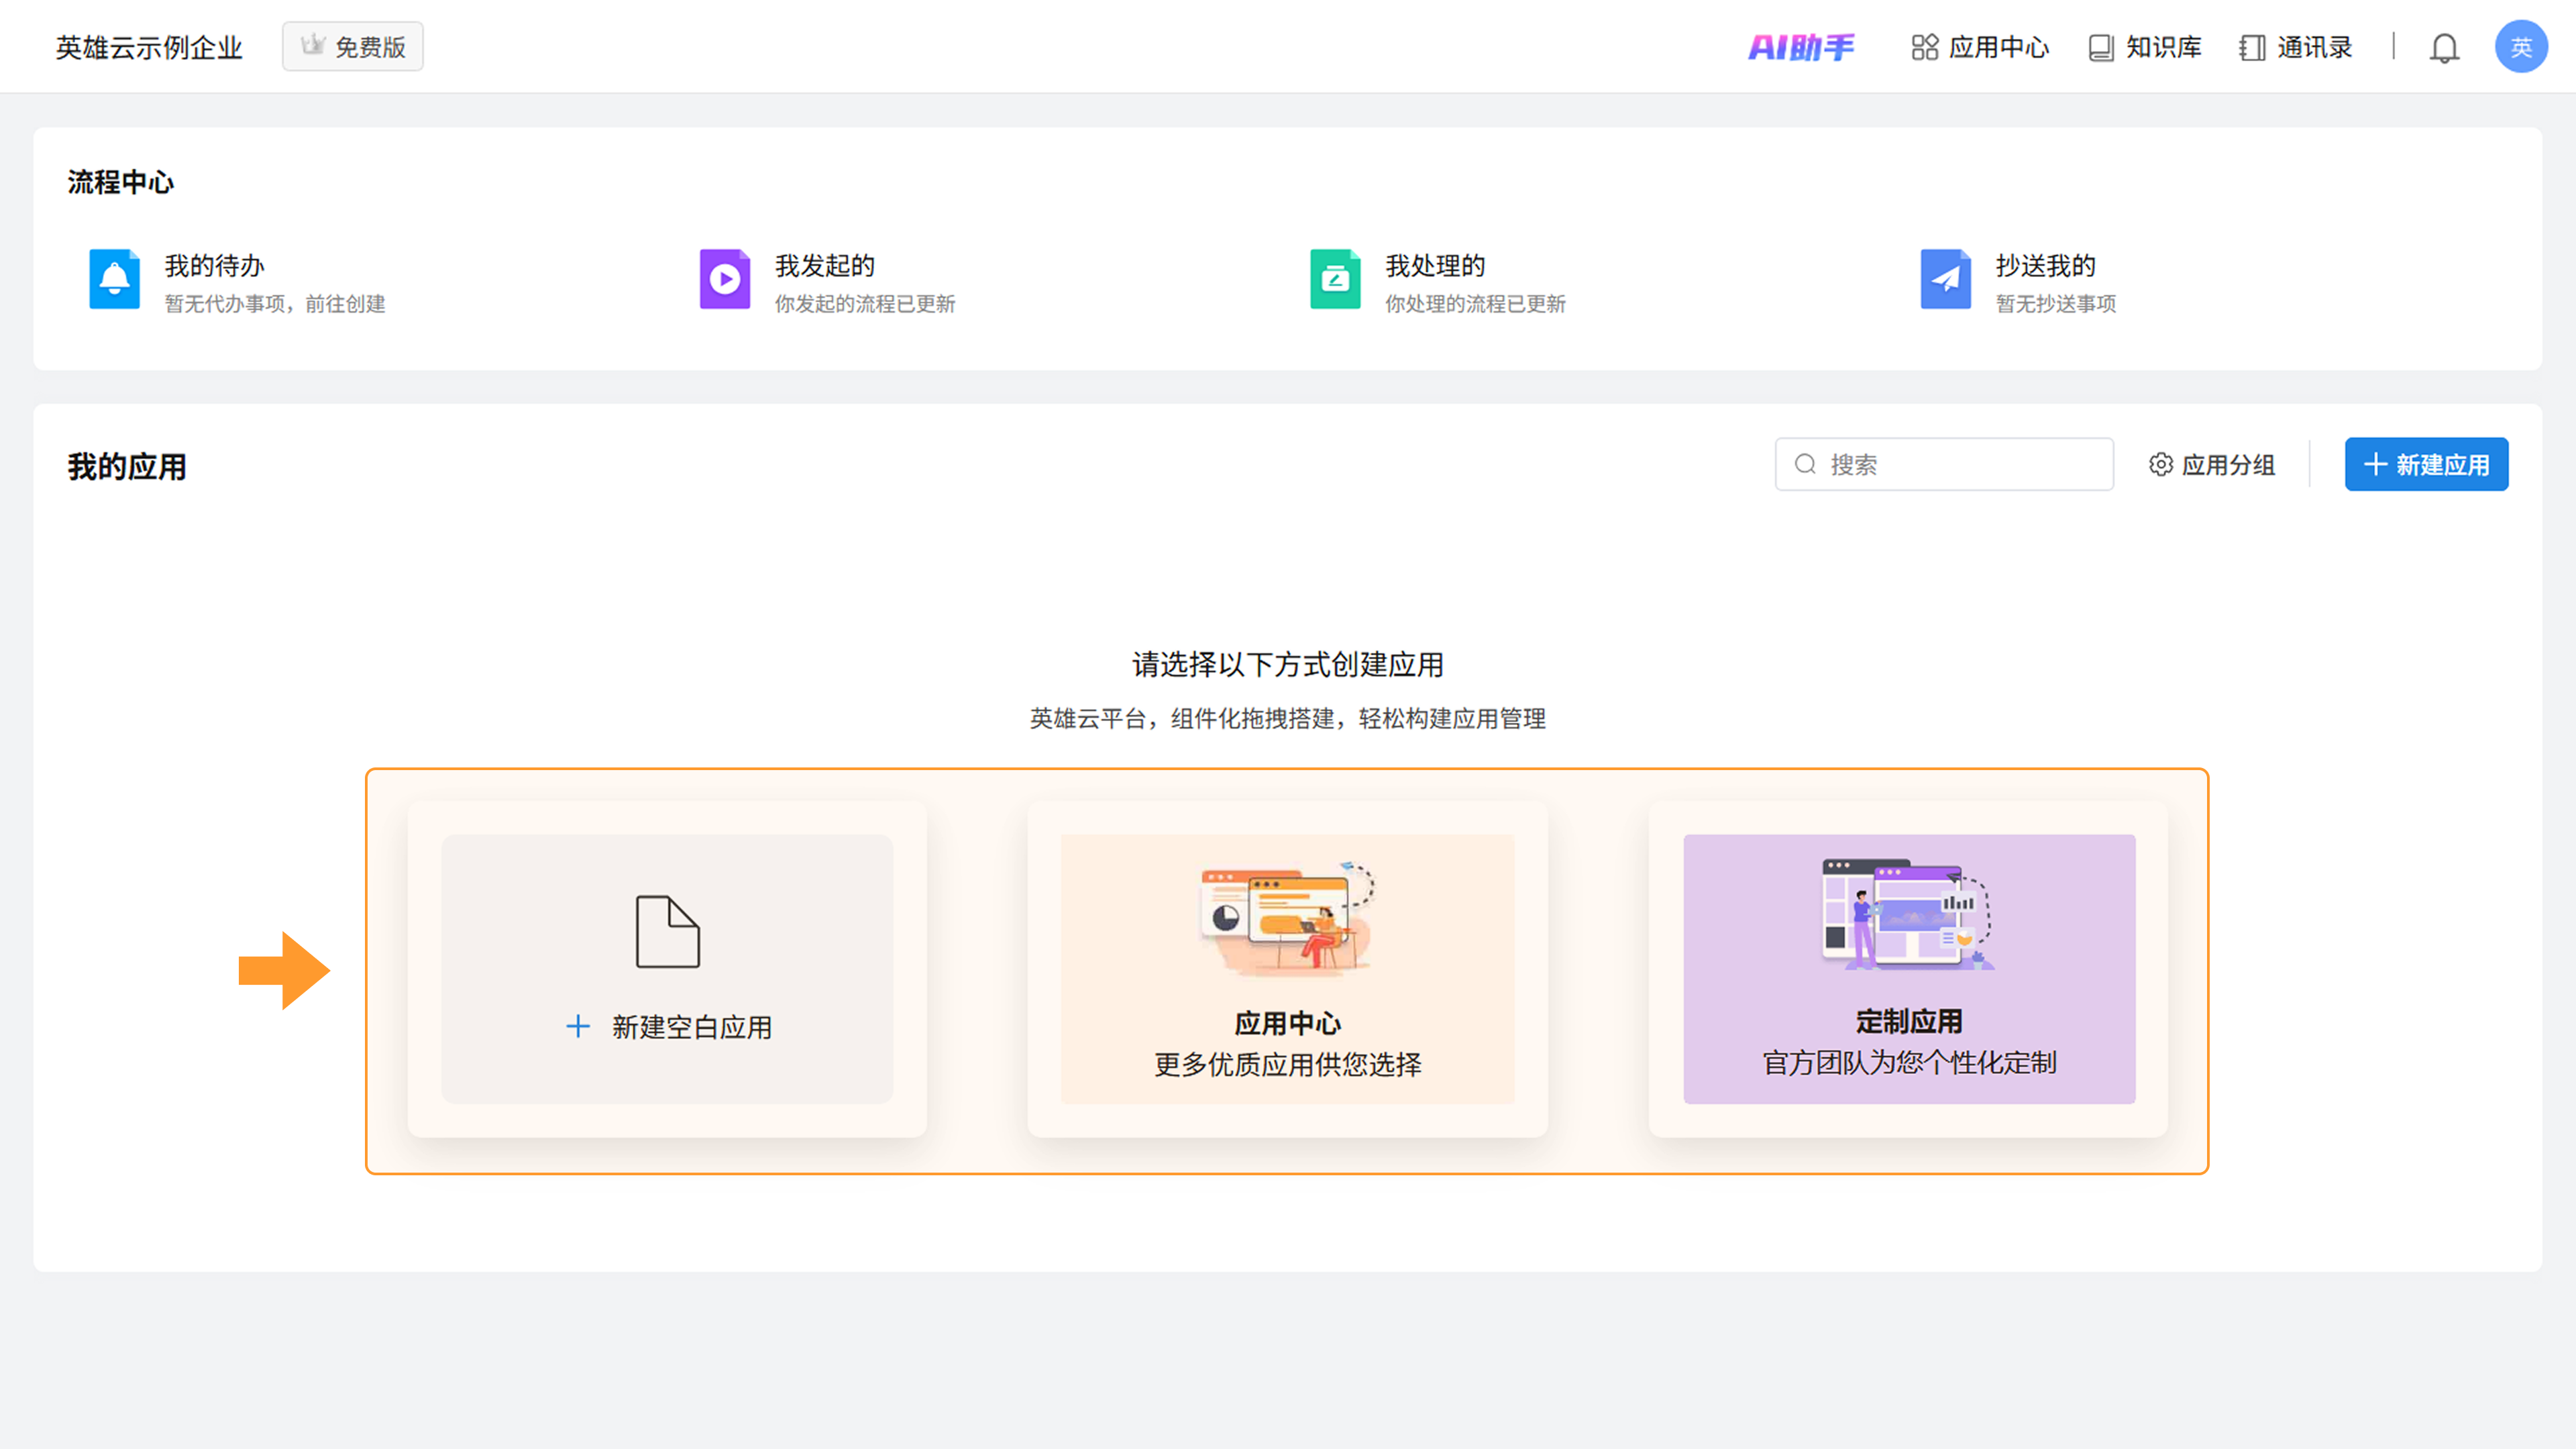This screenshot has height=1449, width=2576.
Task: Open the user avatar profile
Action: [2520, 47]
